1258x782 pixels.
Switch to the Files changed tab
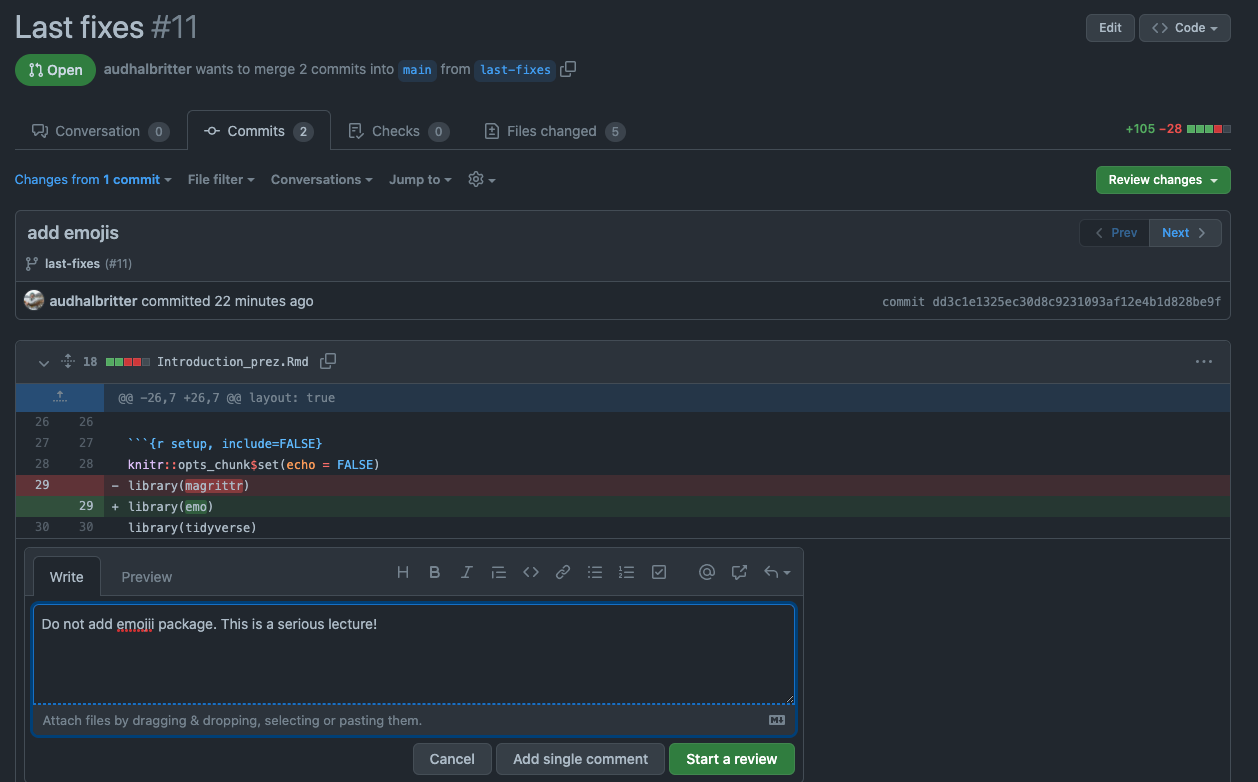[554, 131]
